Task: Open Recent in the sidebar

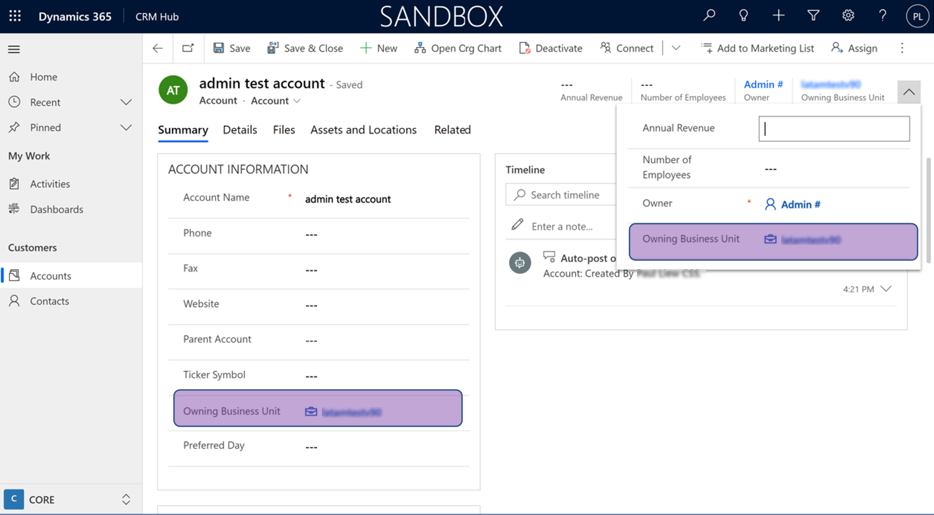Action: point(45,102)
